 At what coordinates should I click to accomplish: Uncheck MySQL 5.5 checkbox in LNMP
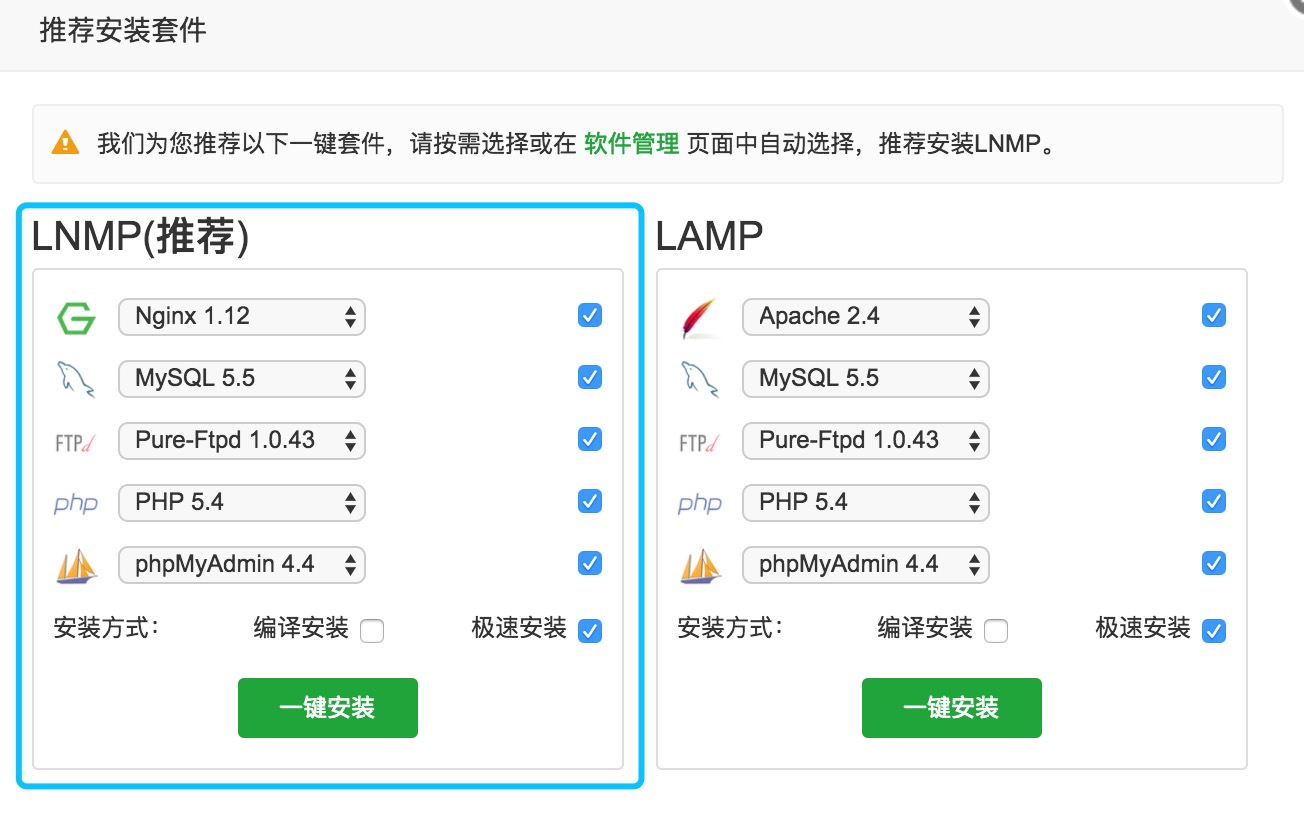point(590,378)
